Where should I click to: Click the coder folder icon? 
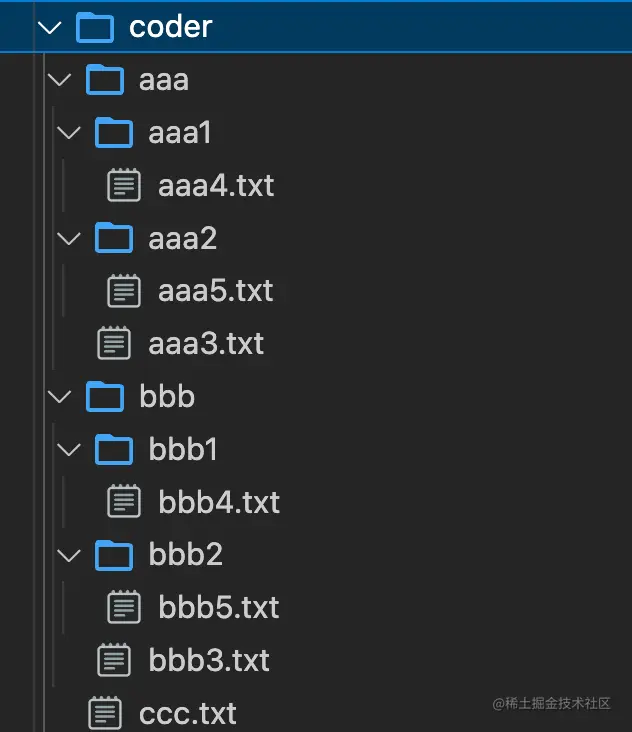tap(95, 27)
